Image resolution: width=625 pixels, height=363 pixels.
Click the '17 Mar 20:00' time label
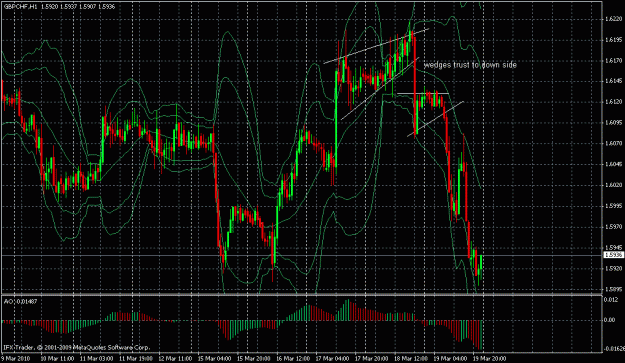pos(372,359)
